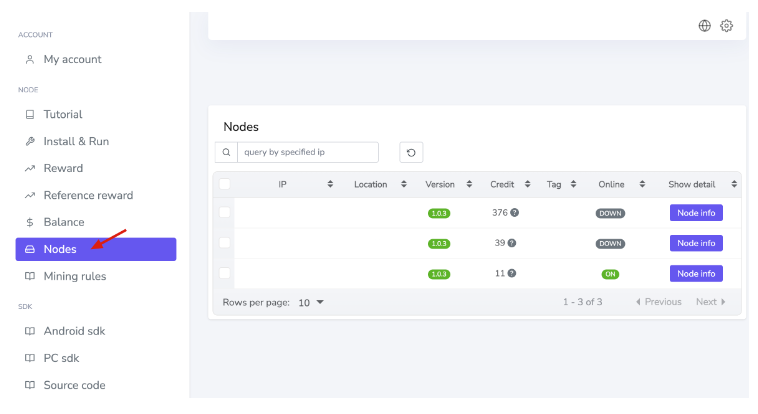The image size is (758, 414).
Task: Click the Reward trend icon
Action: pyautogui.click(x=30, y=168)
